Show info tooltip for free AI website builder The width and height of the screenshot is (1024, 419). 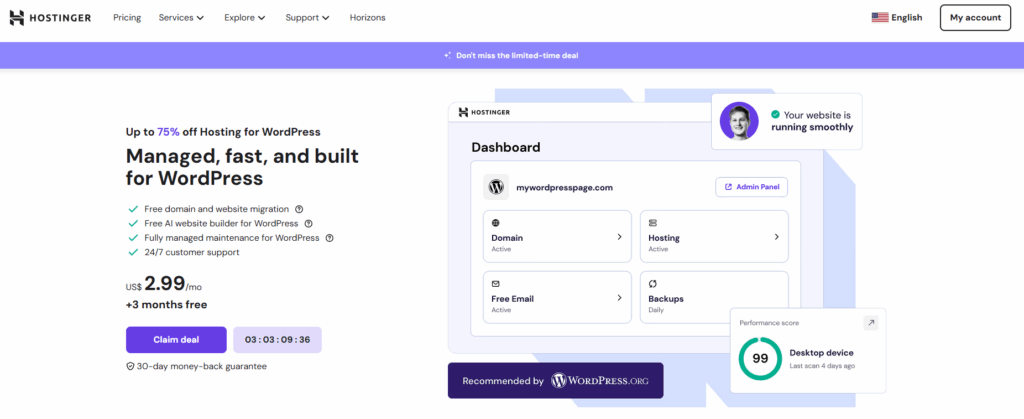pyautogui.click(x=309, y=224)
